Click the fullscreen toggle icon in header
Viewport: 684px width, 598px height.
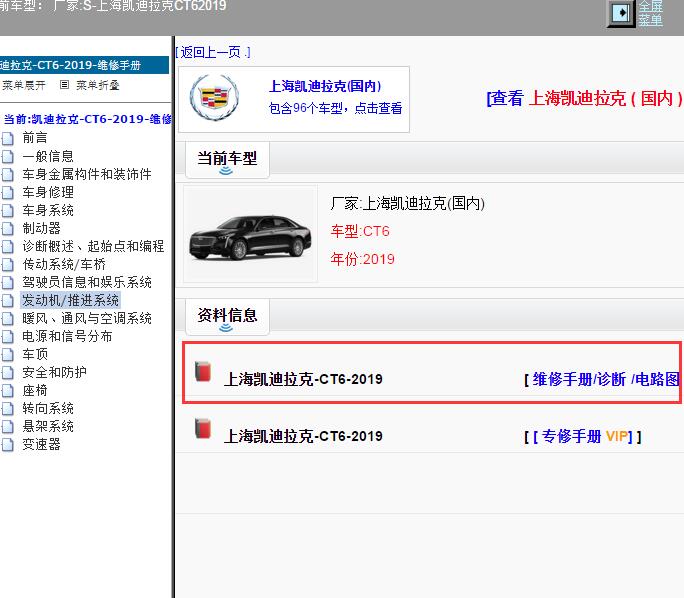[621, 13]
